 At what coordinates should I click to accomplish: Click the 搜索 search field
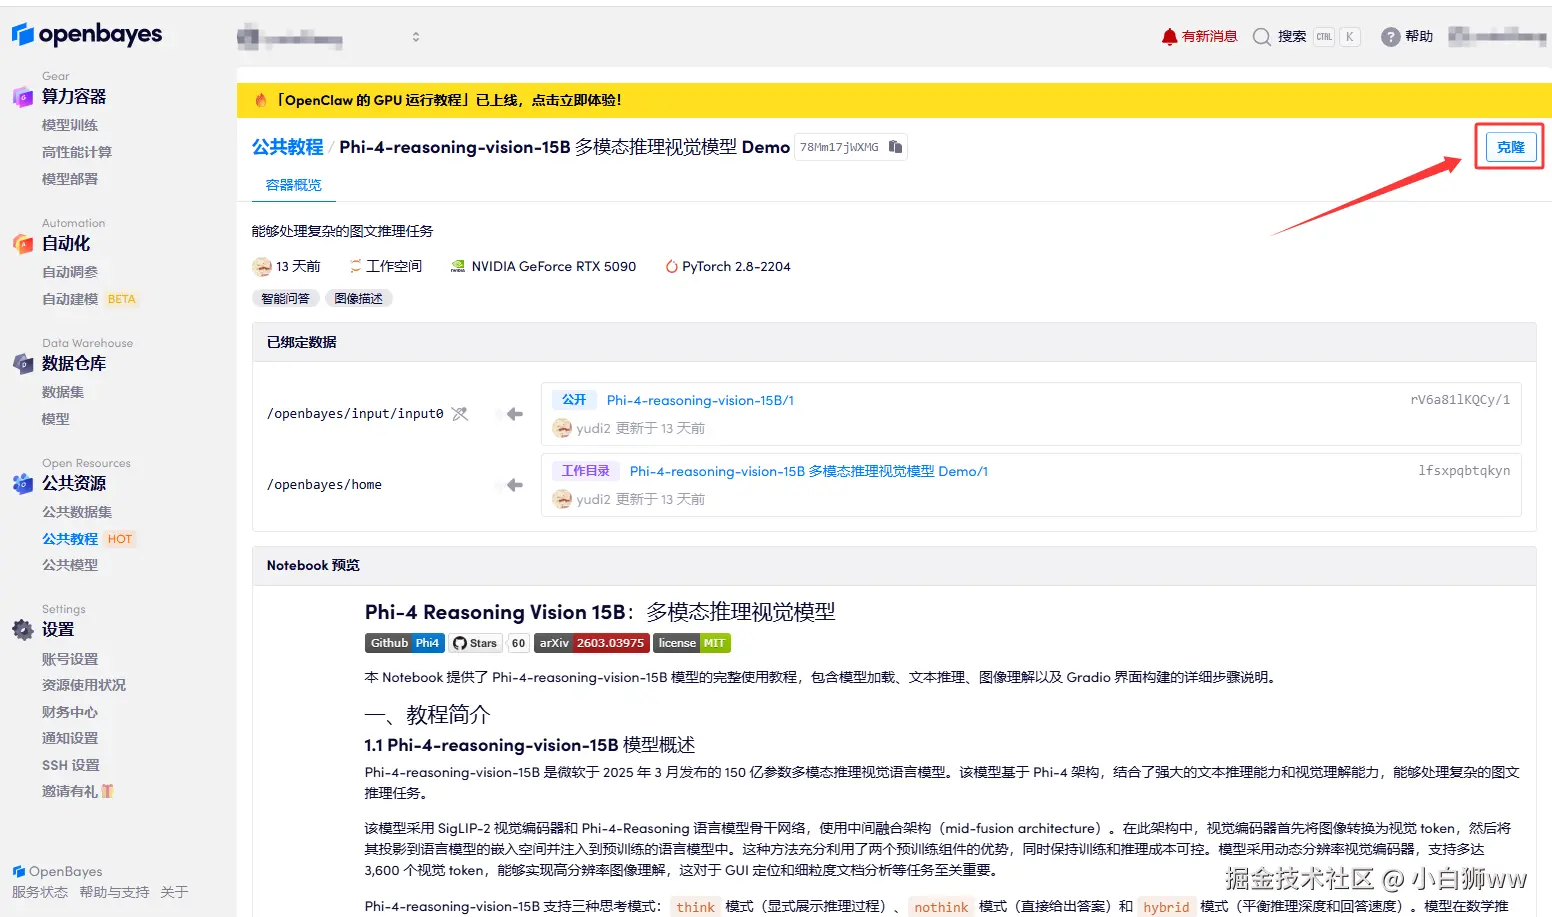(1306, 37)
